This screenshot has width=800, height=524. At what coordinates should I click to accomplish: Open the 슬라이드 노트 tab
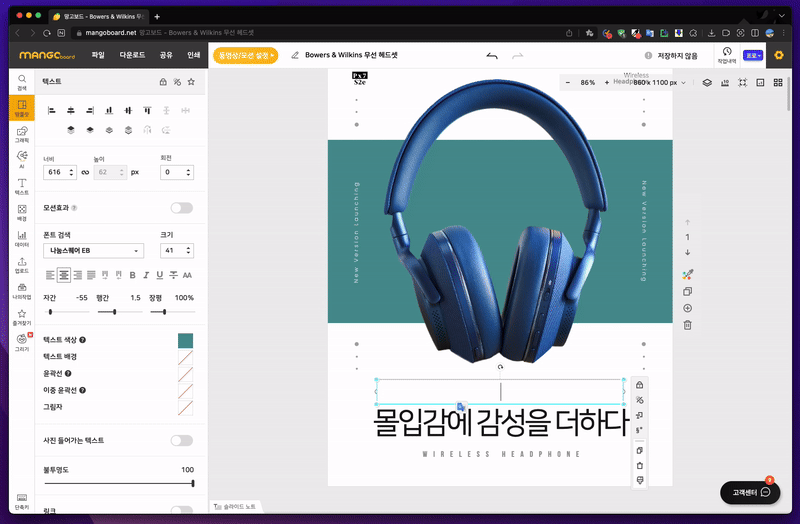pos(235,507)
